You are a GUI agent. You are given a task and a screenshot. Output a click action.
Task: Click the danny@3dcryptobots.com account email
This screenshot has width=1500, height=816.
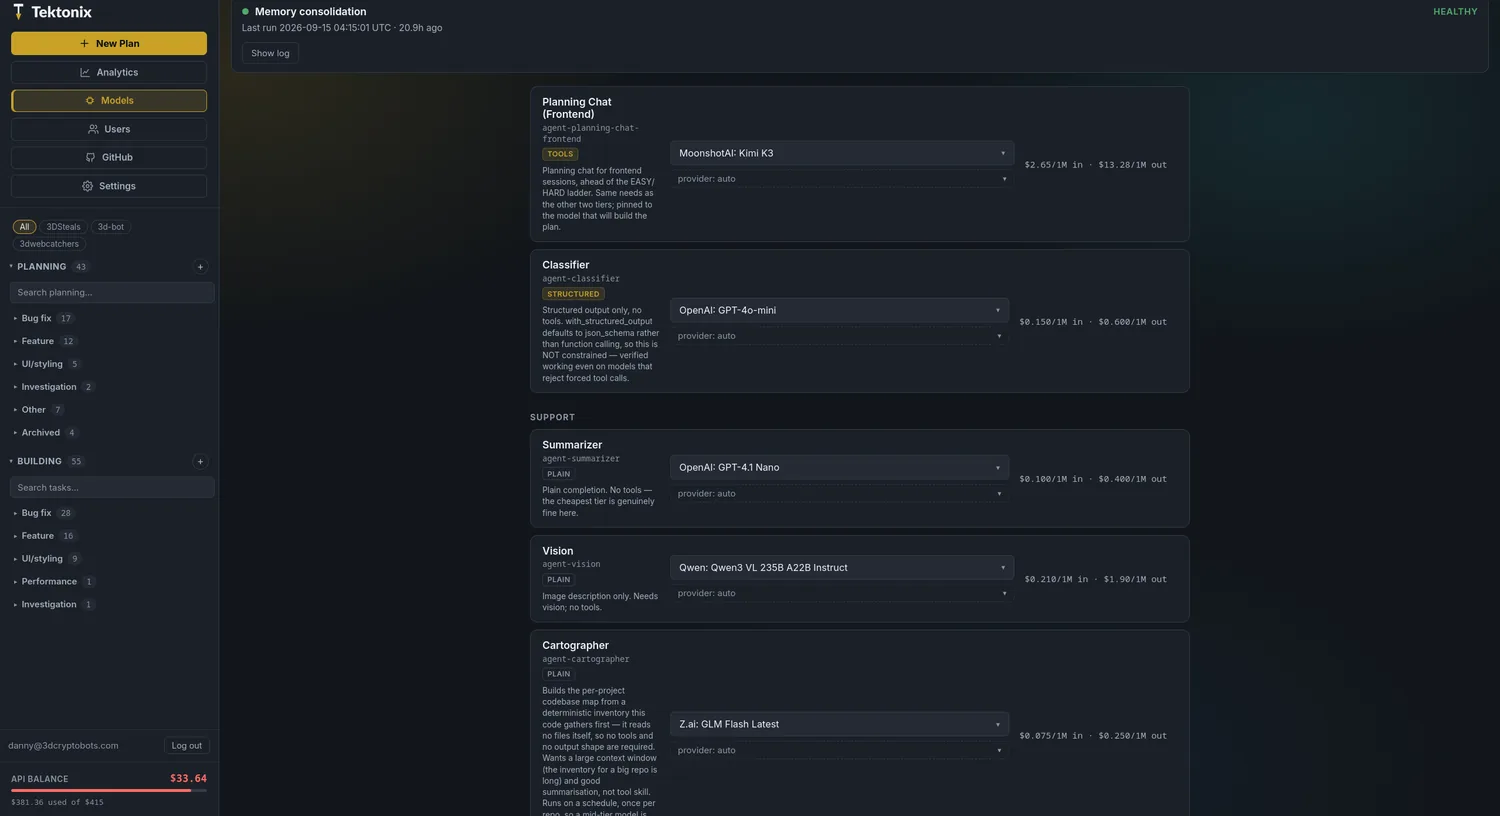(63, 746)
